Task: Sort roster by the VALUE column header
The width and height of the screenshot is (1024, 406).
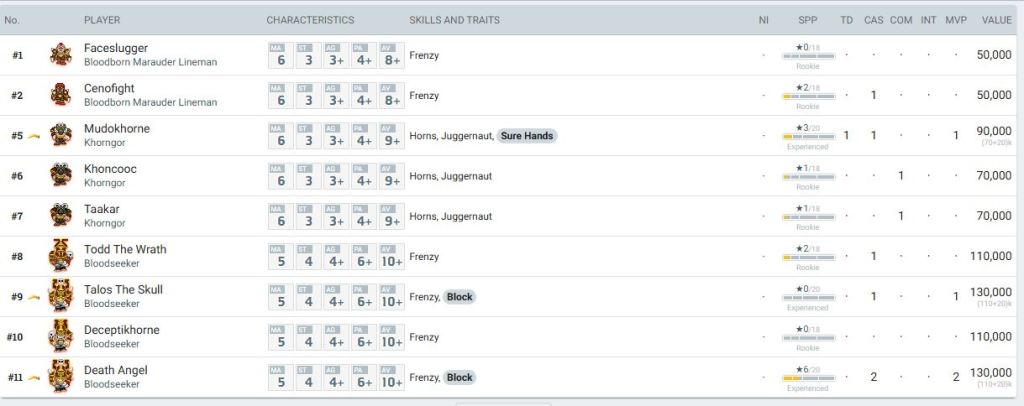Action: [996, 20]
